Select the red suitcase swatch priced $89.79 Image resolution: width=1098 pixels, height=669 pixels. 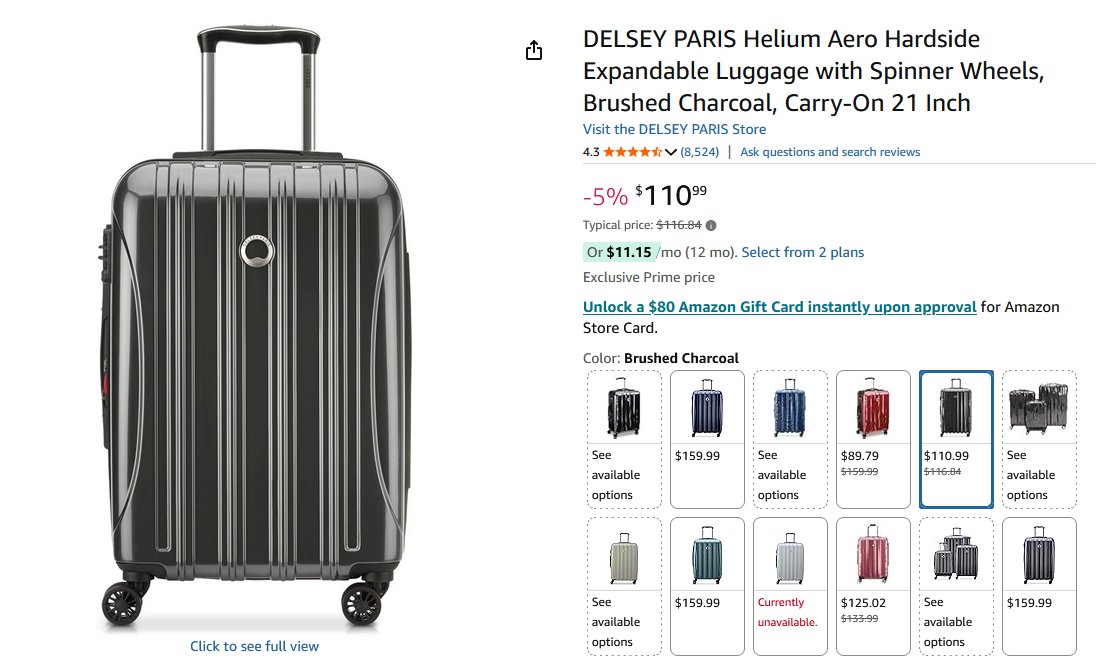click(873, 439)
